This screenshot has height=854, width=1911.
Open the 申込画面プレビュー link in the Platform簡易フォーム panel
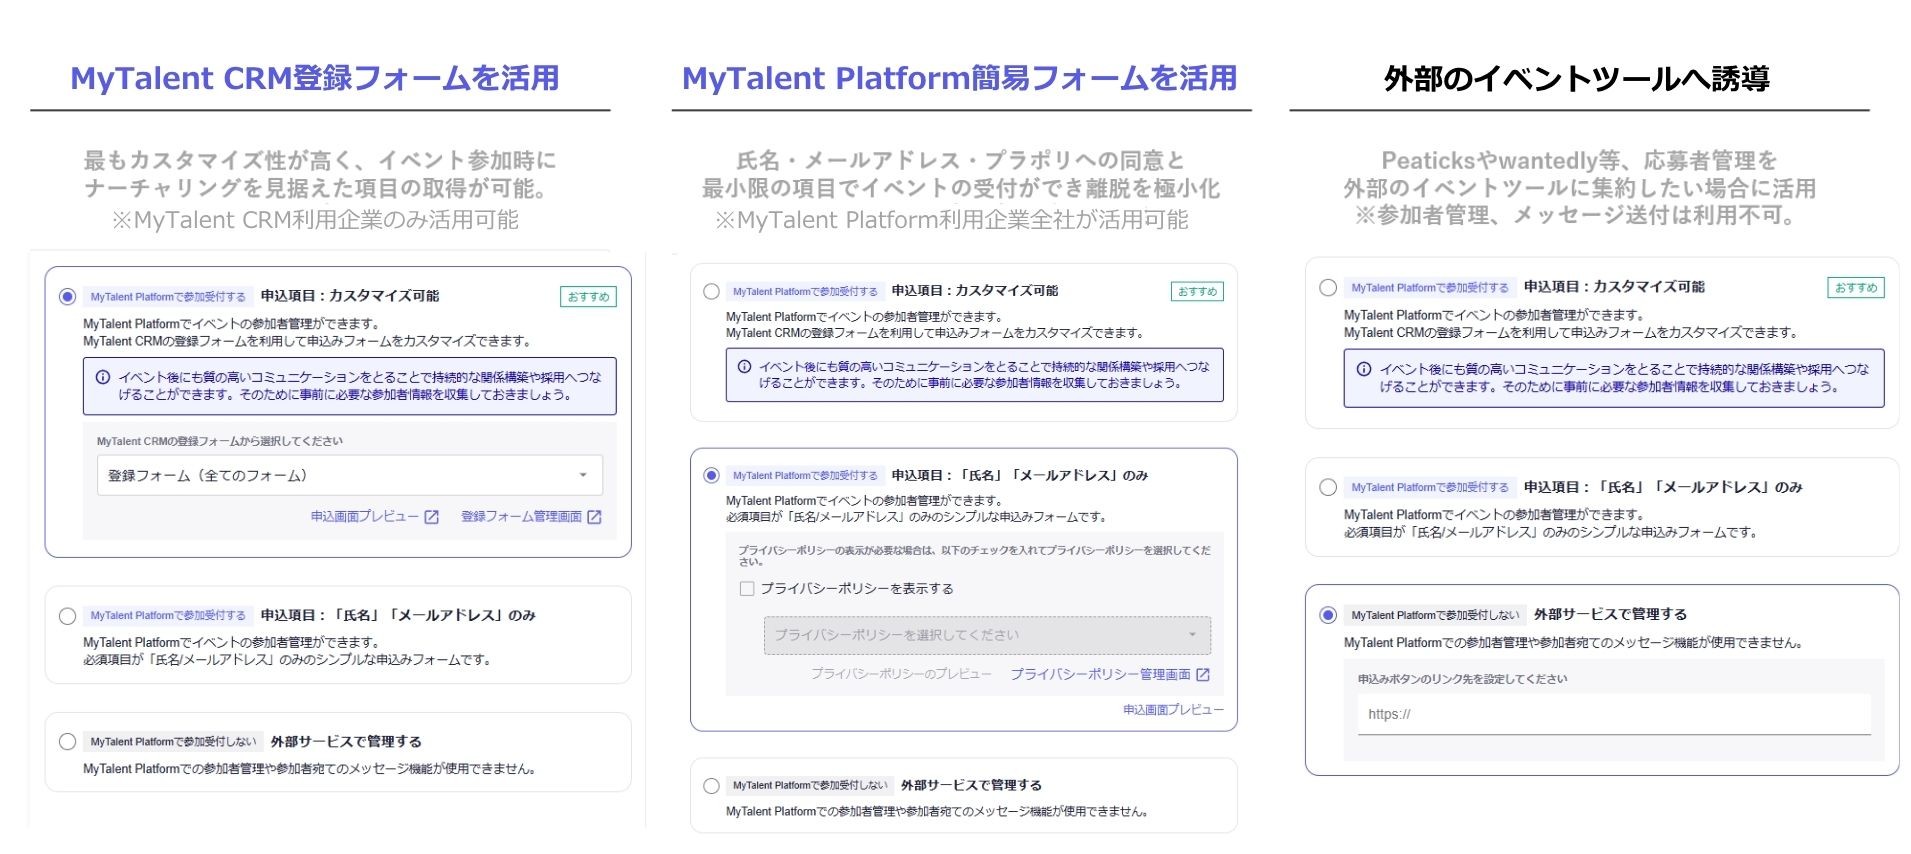1172,710
